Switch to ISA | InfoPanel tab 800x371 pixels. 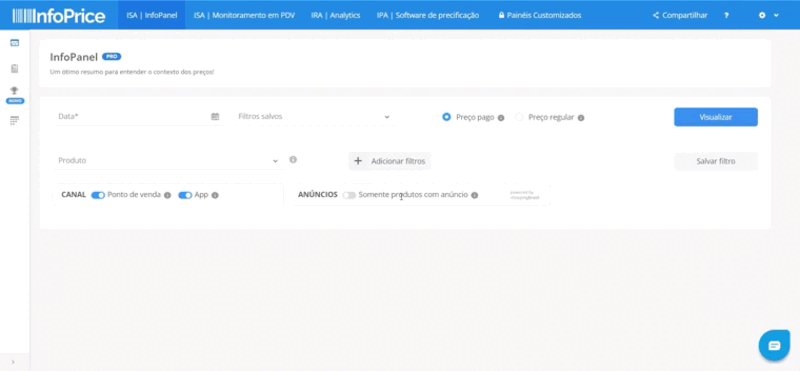152,15
